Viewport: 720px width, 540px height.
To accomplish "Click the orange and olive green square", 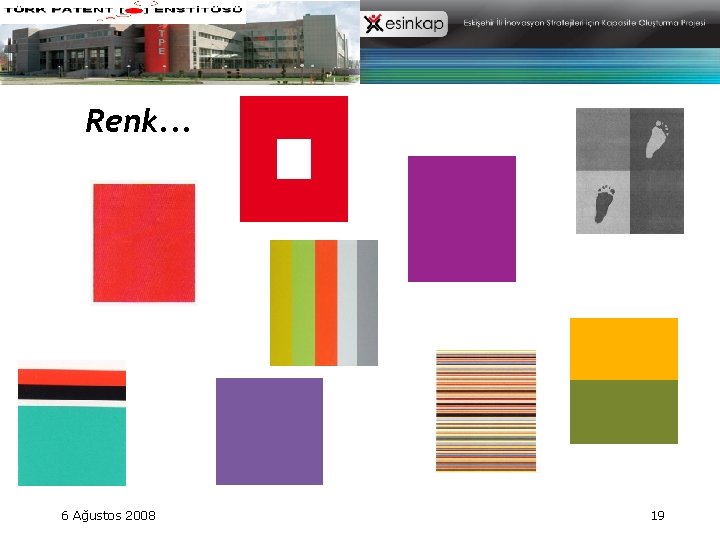I will [x=624, y=381].
